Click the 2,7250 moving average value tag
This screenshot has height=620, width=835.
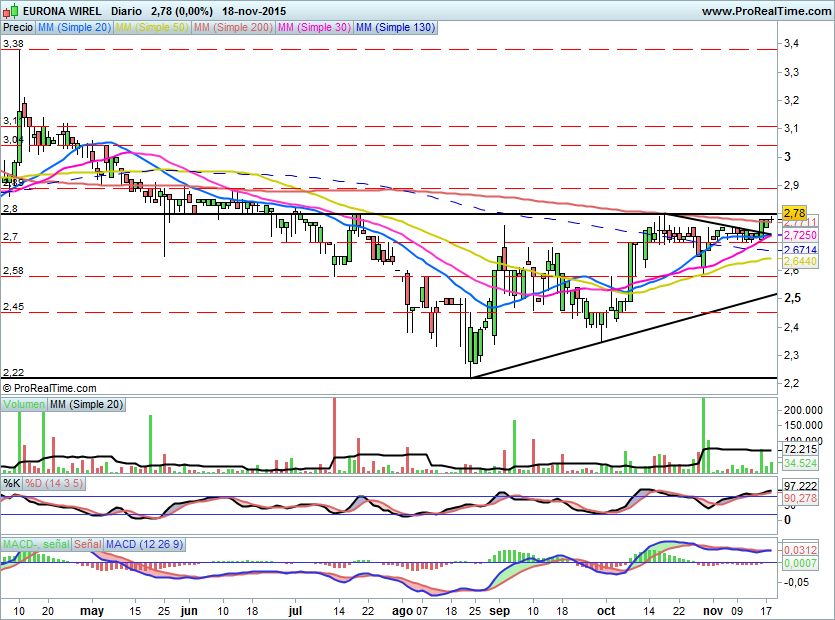(799, 235)
